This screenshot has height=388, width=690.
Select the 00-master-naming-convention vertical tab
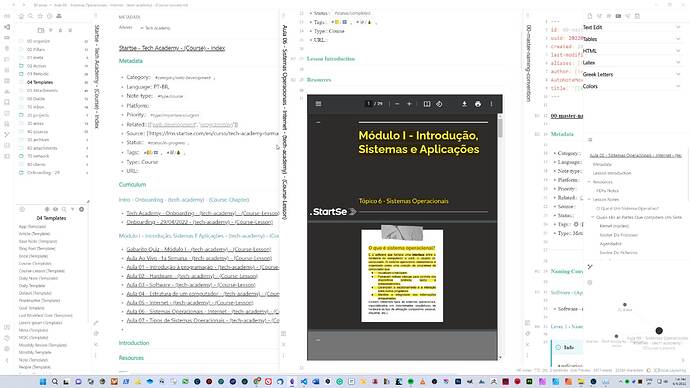click(529, 63)
